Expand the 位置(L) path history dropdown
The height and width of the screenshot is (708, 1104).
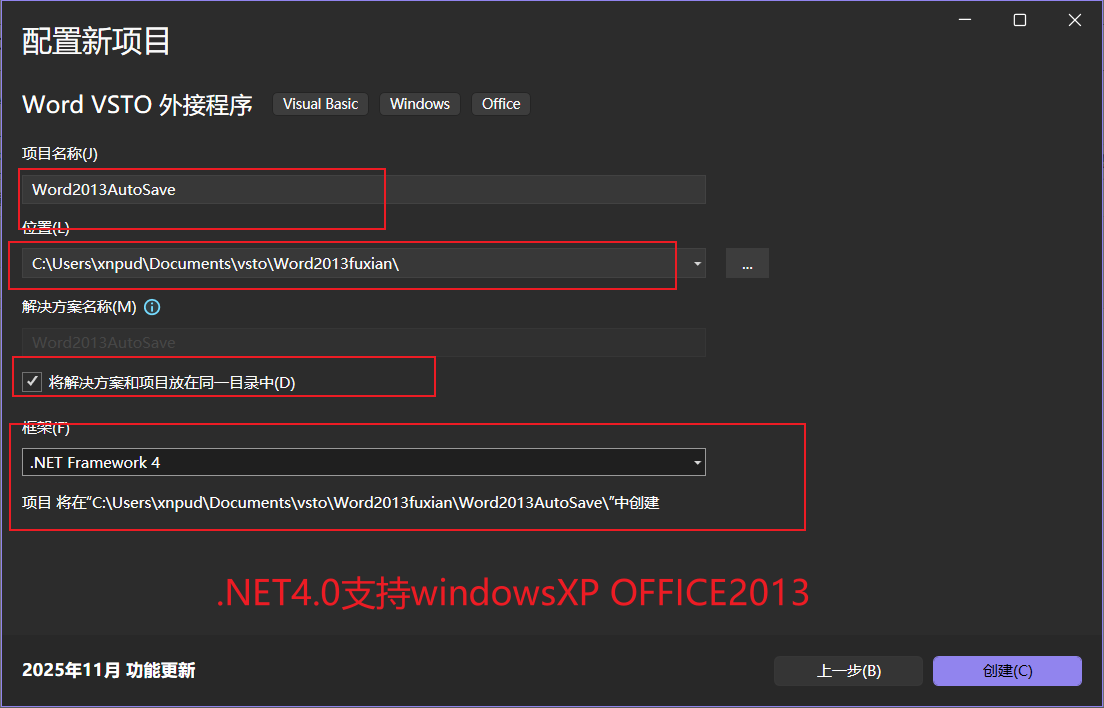click(x=695, y=264)
